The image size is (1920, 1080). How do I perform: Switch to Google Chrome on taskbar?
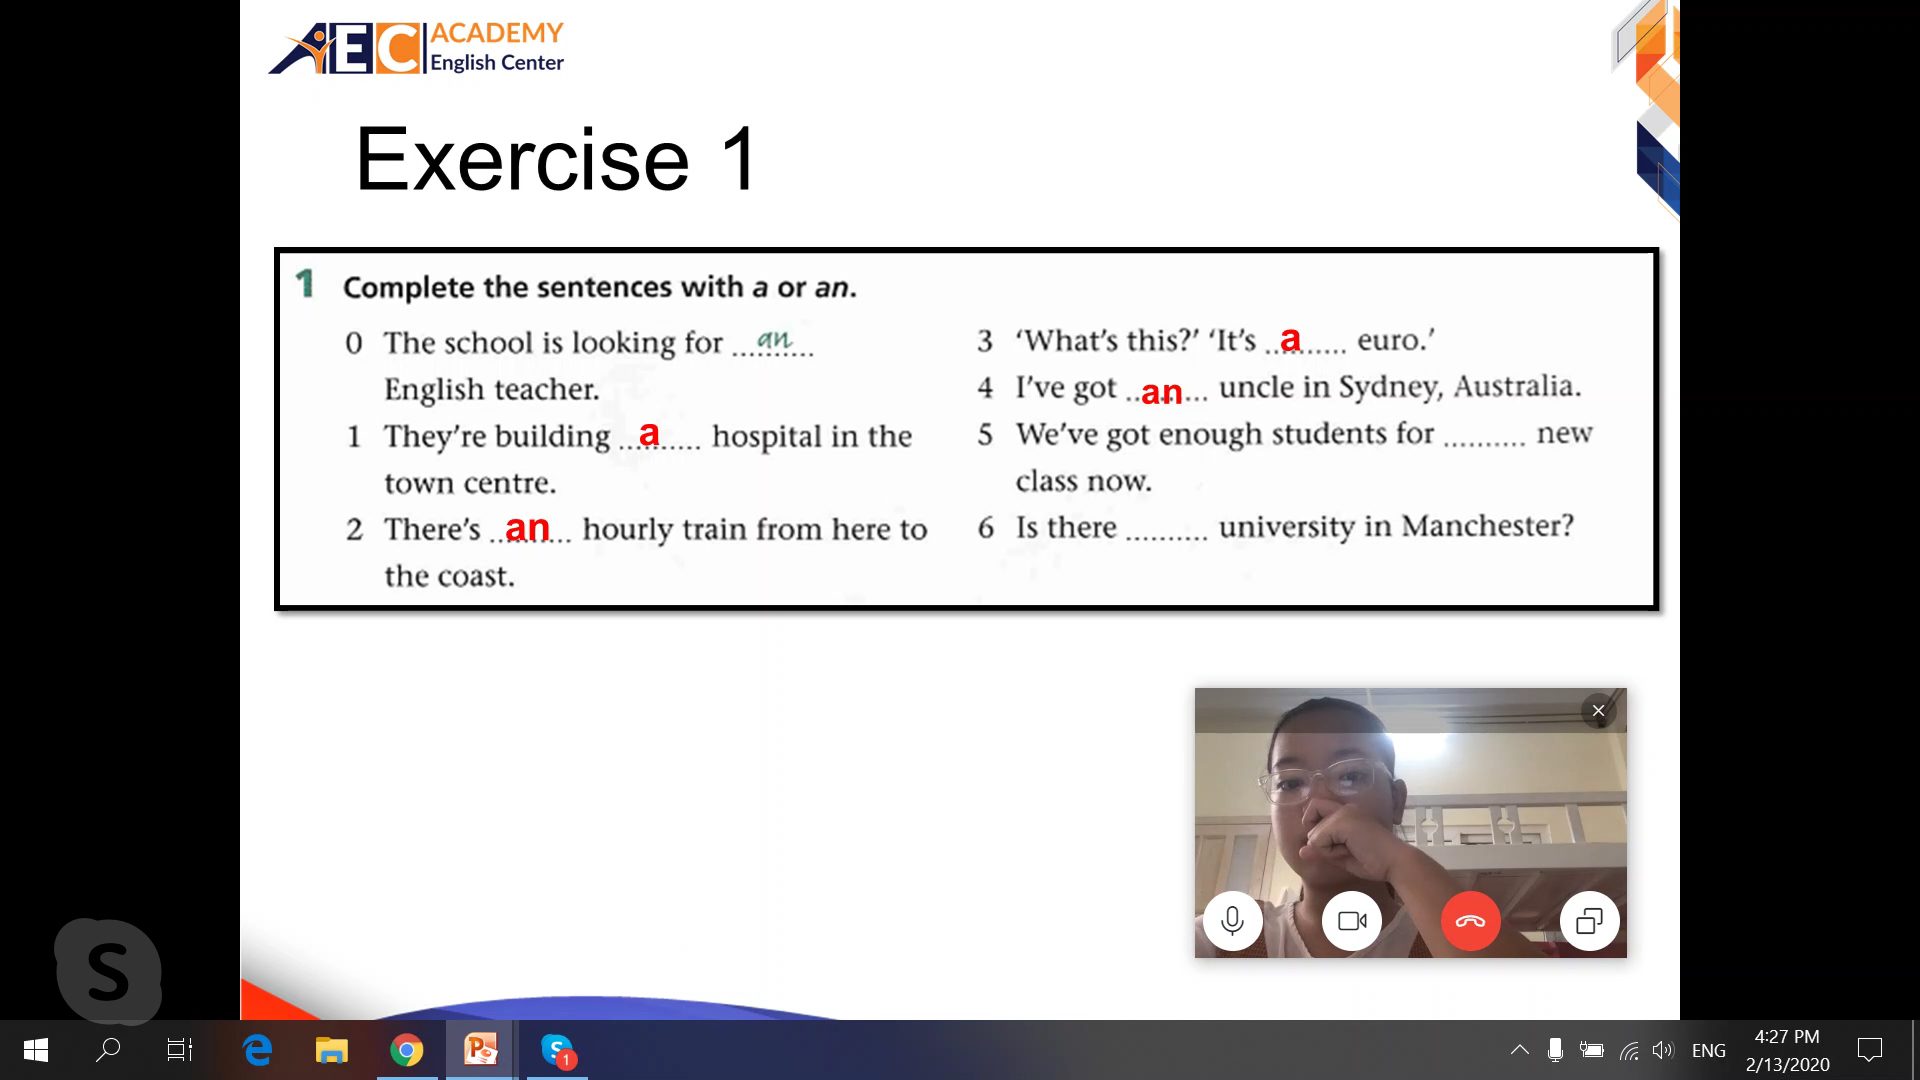pos(406,1050)
